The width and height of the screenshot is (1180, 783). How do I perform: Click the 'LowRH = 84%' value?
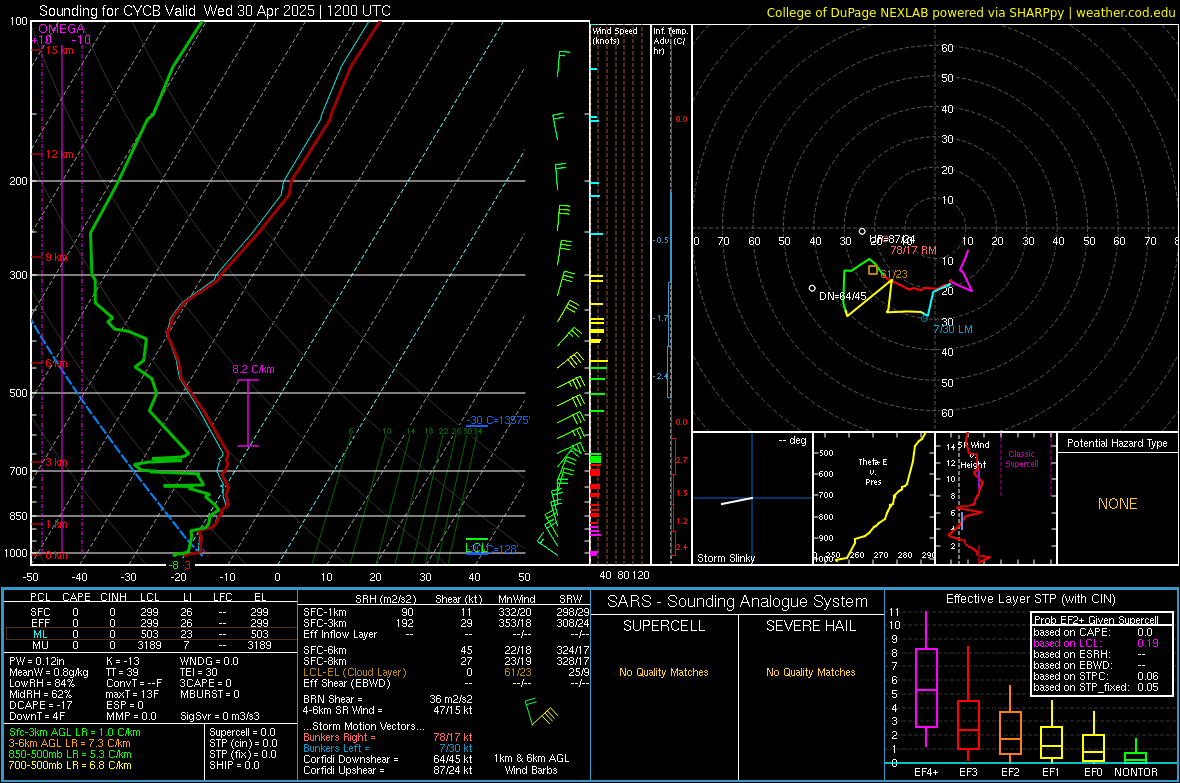pos(41,683)
